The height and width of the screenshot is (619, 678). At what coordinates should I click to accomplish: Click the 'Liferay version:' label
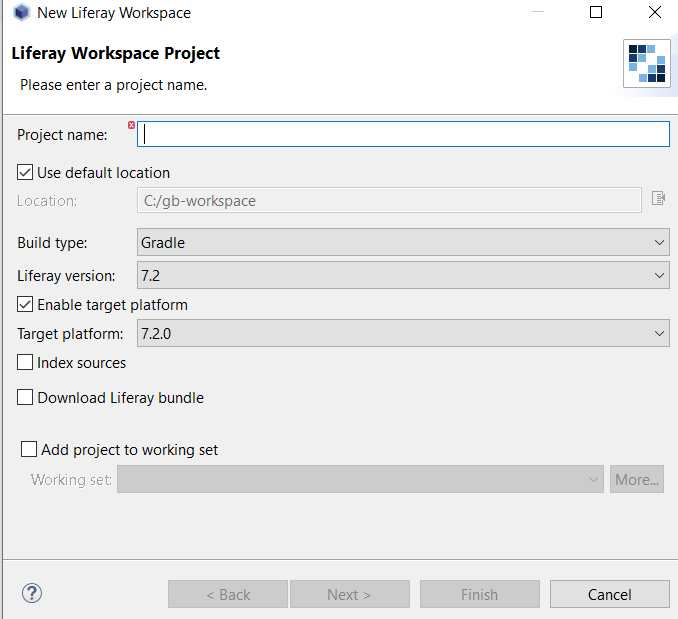(x=66, y=276)
